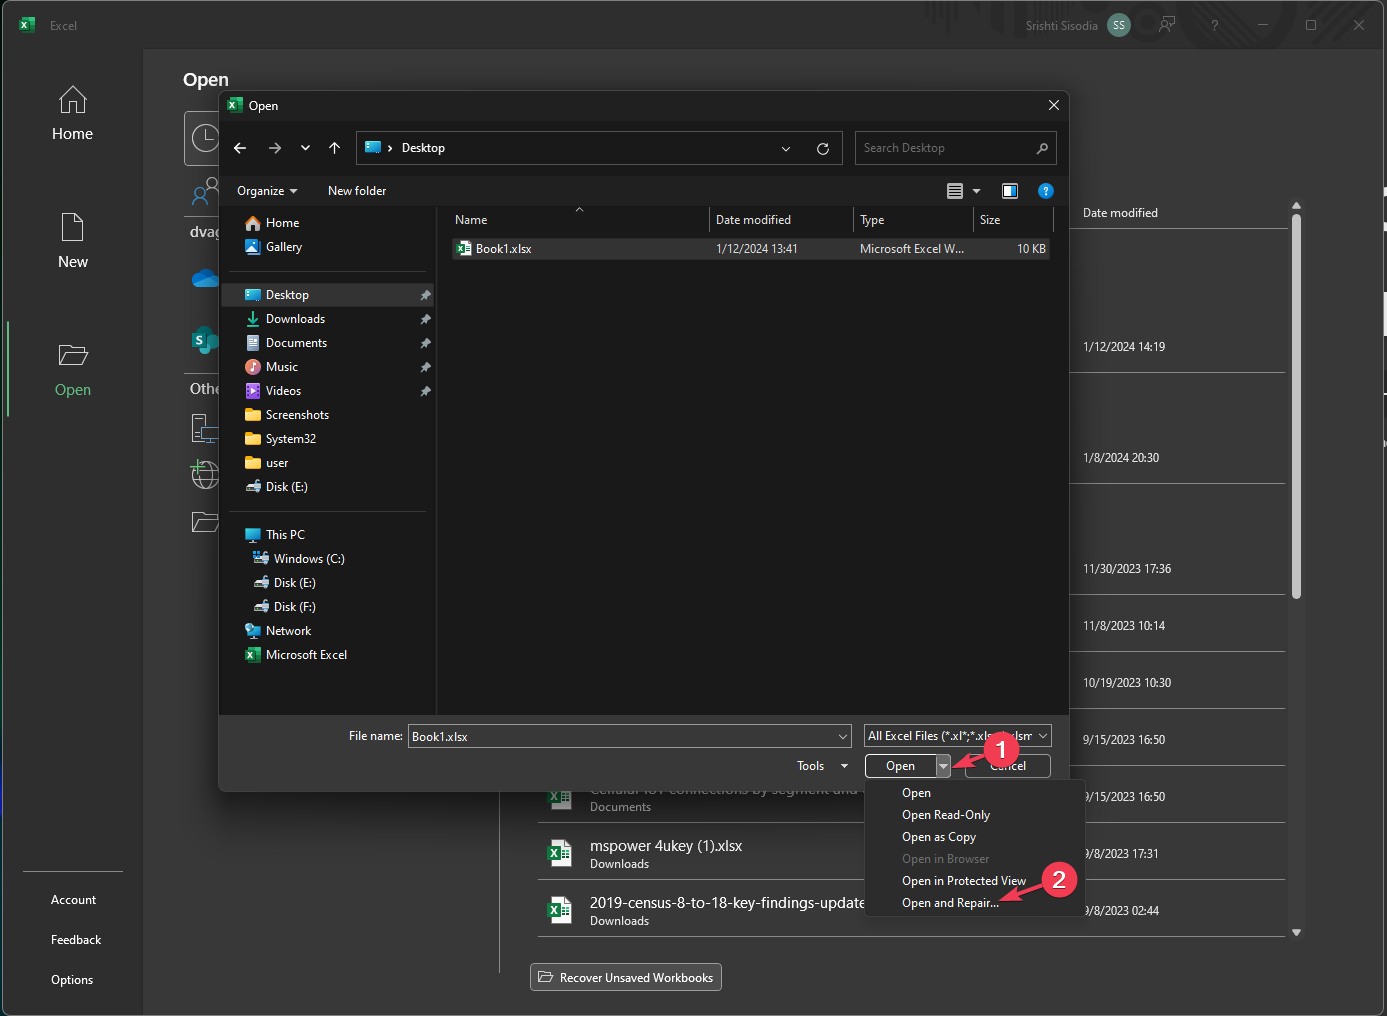Refresh the Desktop folder view
The width and height of the screenshot is (1387, 1016).
click(x=823, y=147)
